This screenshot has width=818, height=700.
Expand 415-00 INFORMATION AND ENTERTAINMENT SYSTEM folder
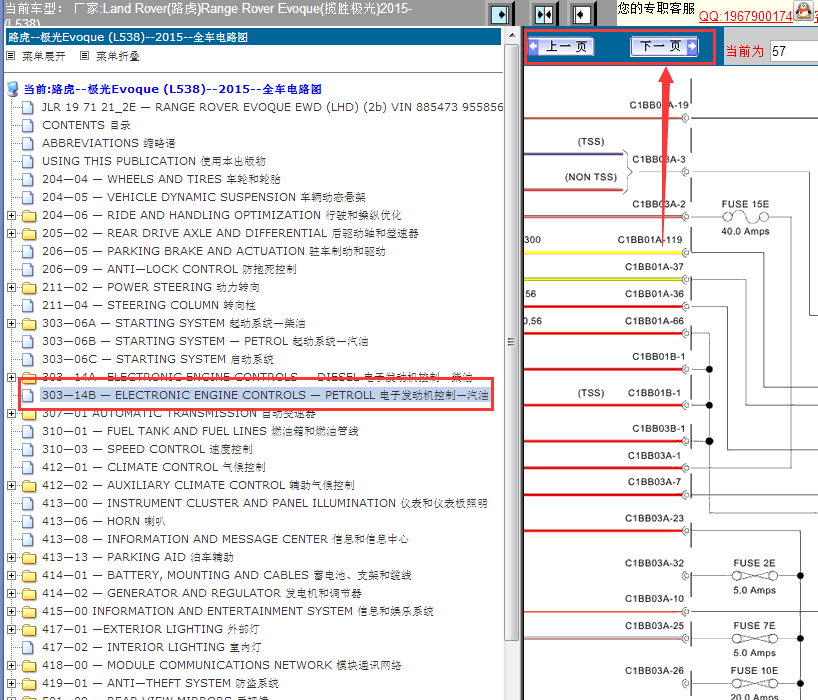coord(11,611)
